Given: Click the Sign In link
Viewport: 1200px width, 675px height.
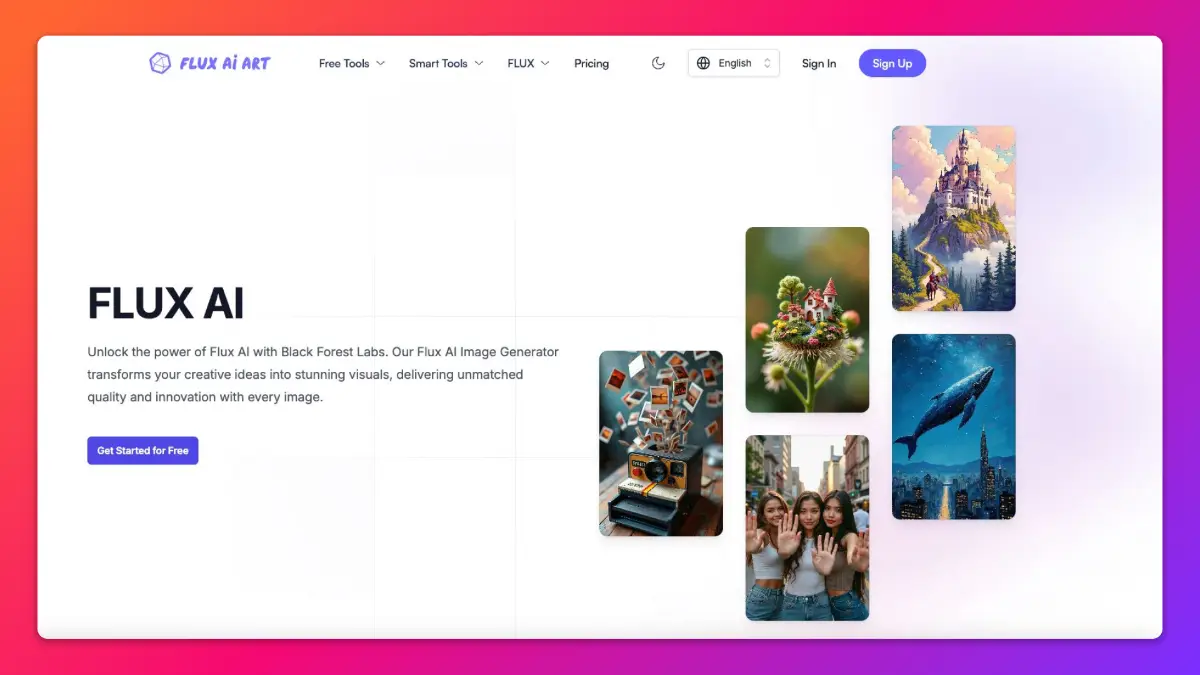Looking at the screenshot, I should tap(818, 63).
